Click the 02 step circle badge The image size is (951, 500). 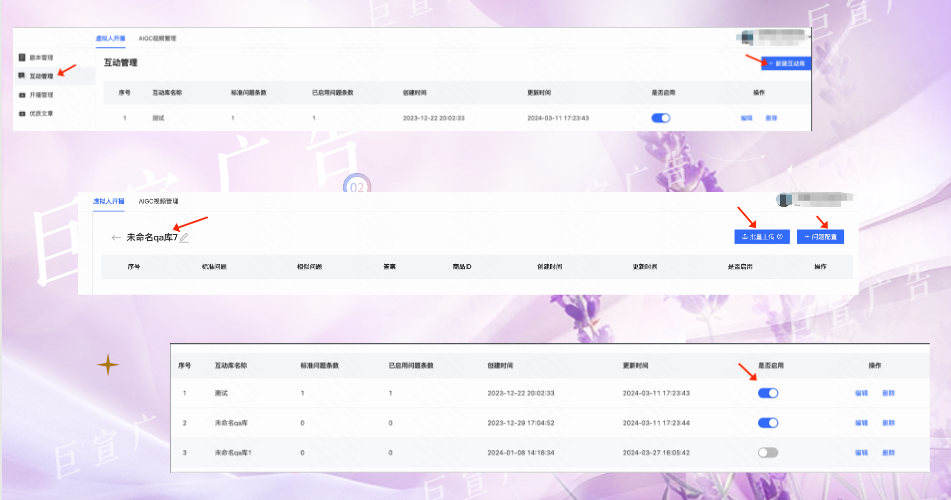(357, 187)
